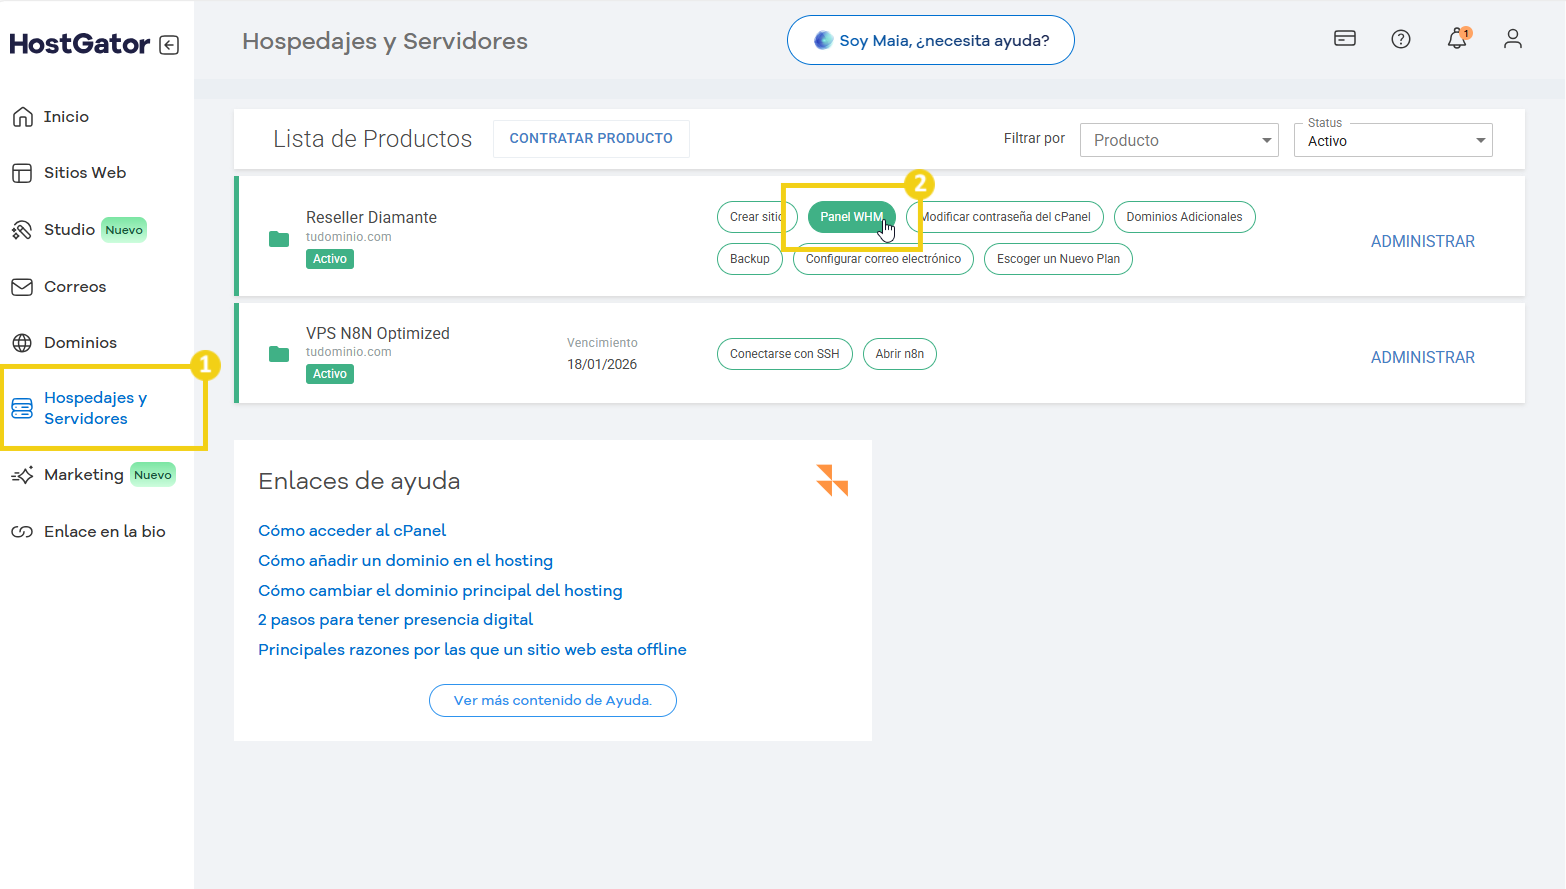Click ADMINISTRAR for VPS N8N Optimized
Viewport: 1566px width, 889px height.
1422,357
